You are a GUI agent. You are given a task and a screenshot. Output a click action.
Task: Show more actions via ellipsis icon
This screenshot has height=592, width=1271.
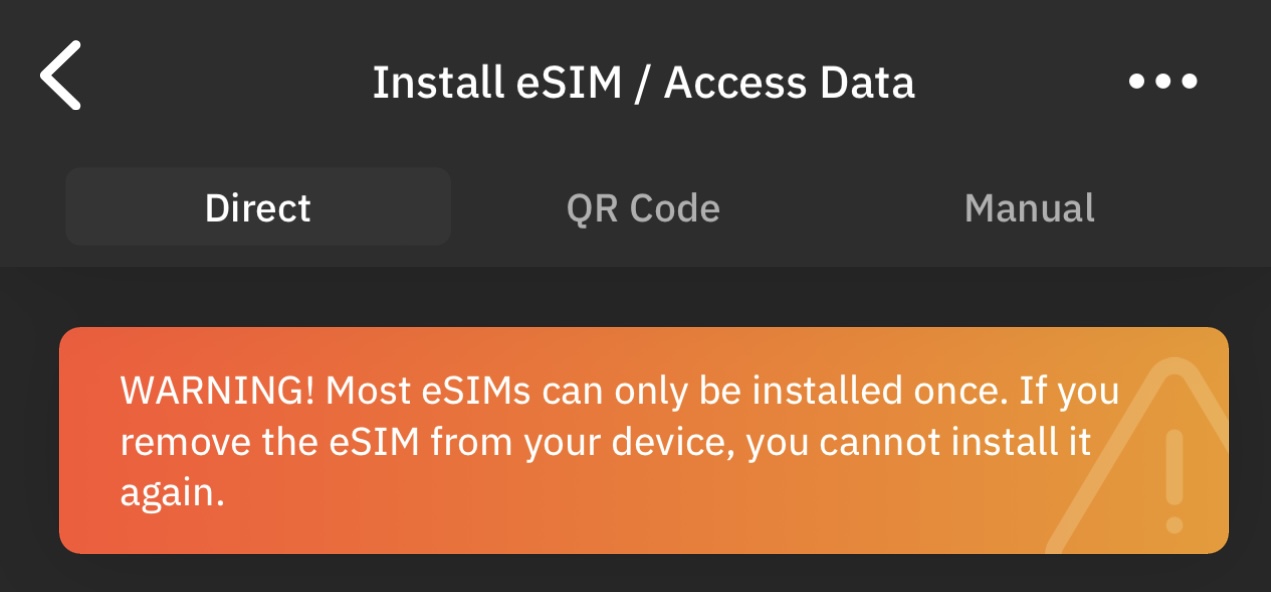[1162, 82]
